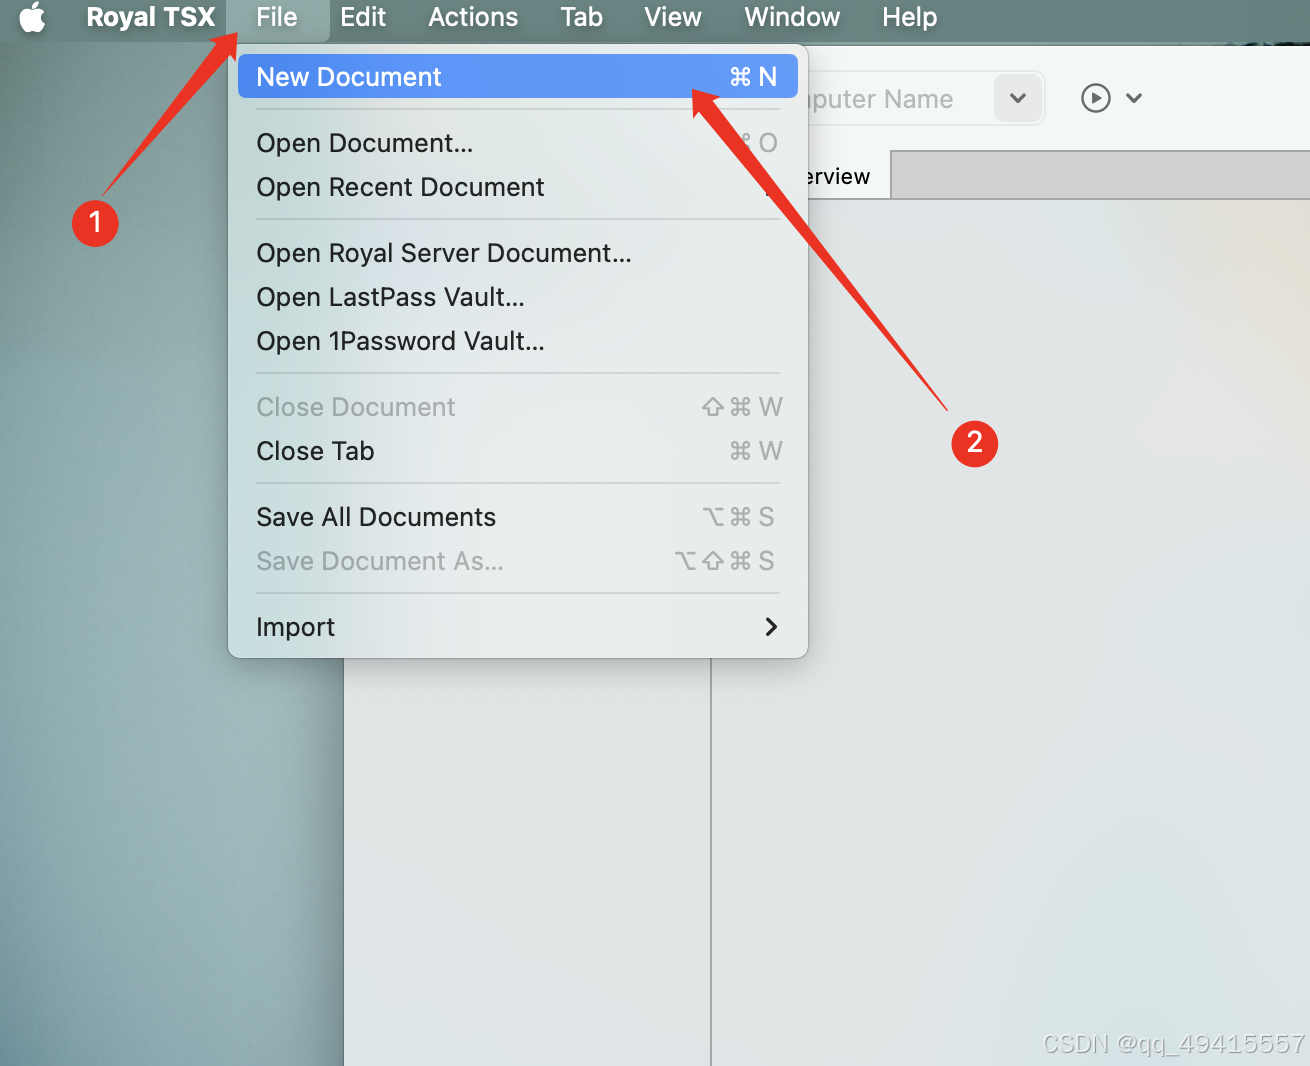
Task: Open the Edit menu
Action: (363, 18)
